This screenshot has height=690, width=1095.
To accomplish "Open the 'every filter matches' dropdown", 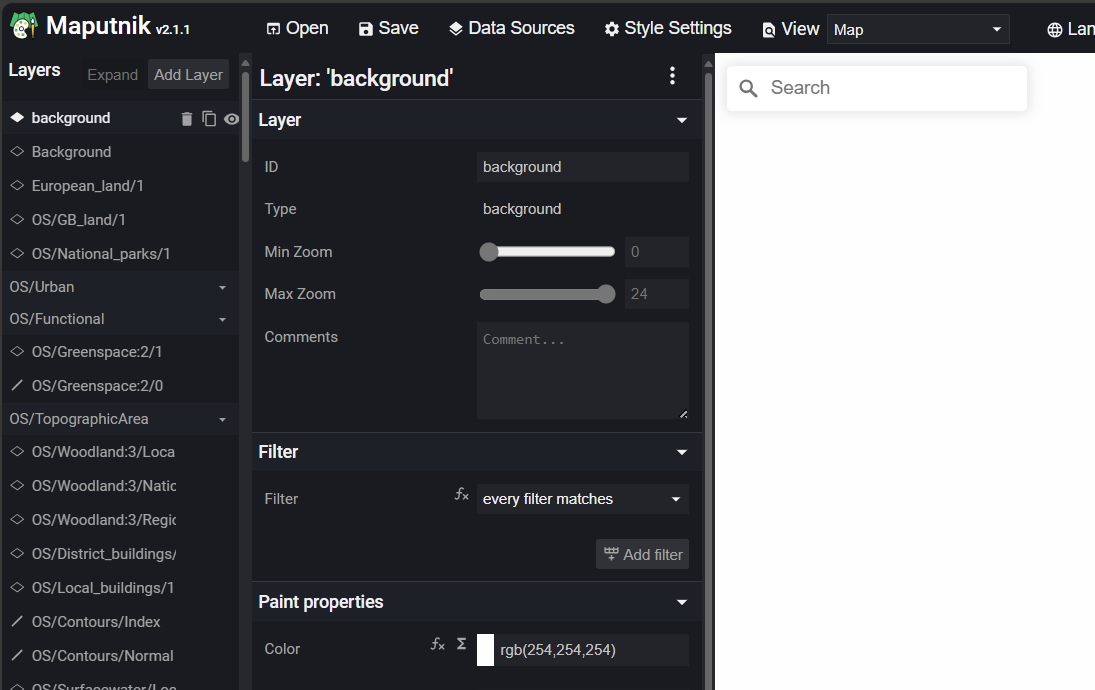I will (x=582, y=498).
